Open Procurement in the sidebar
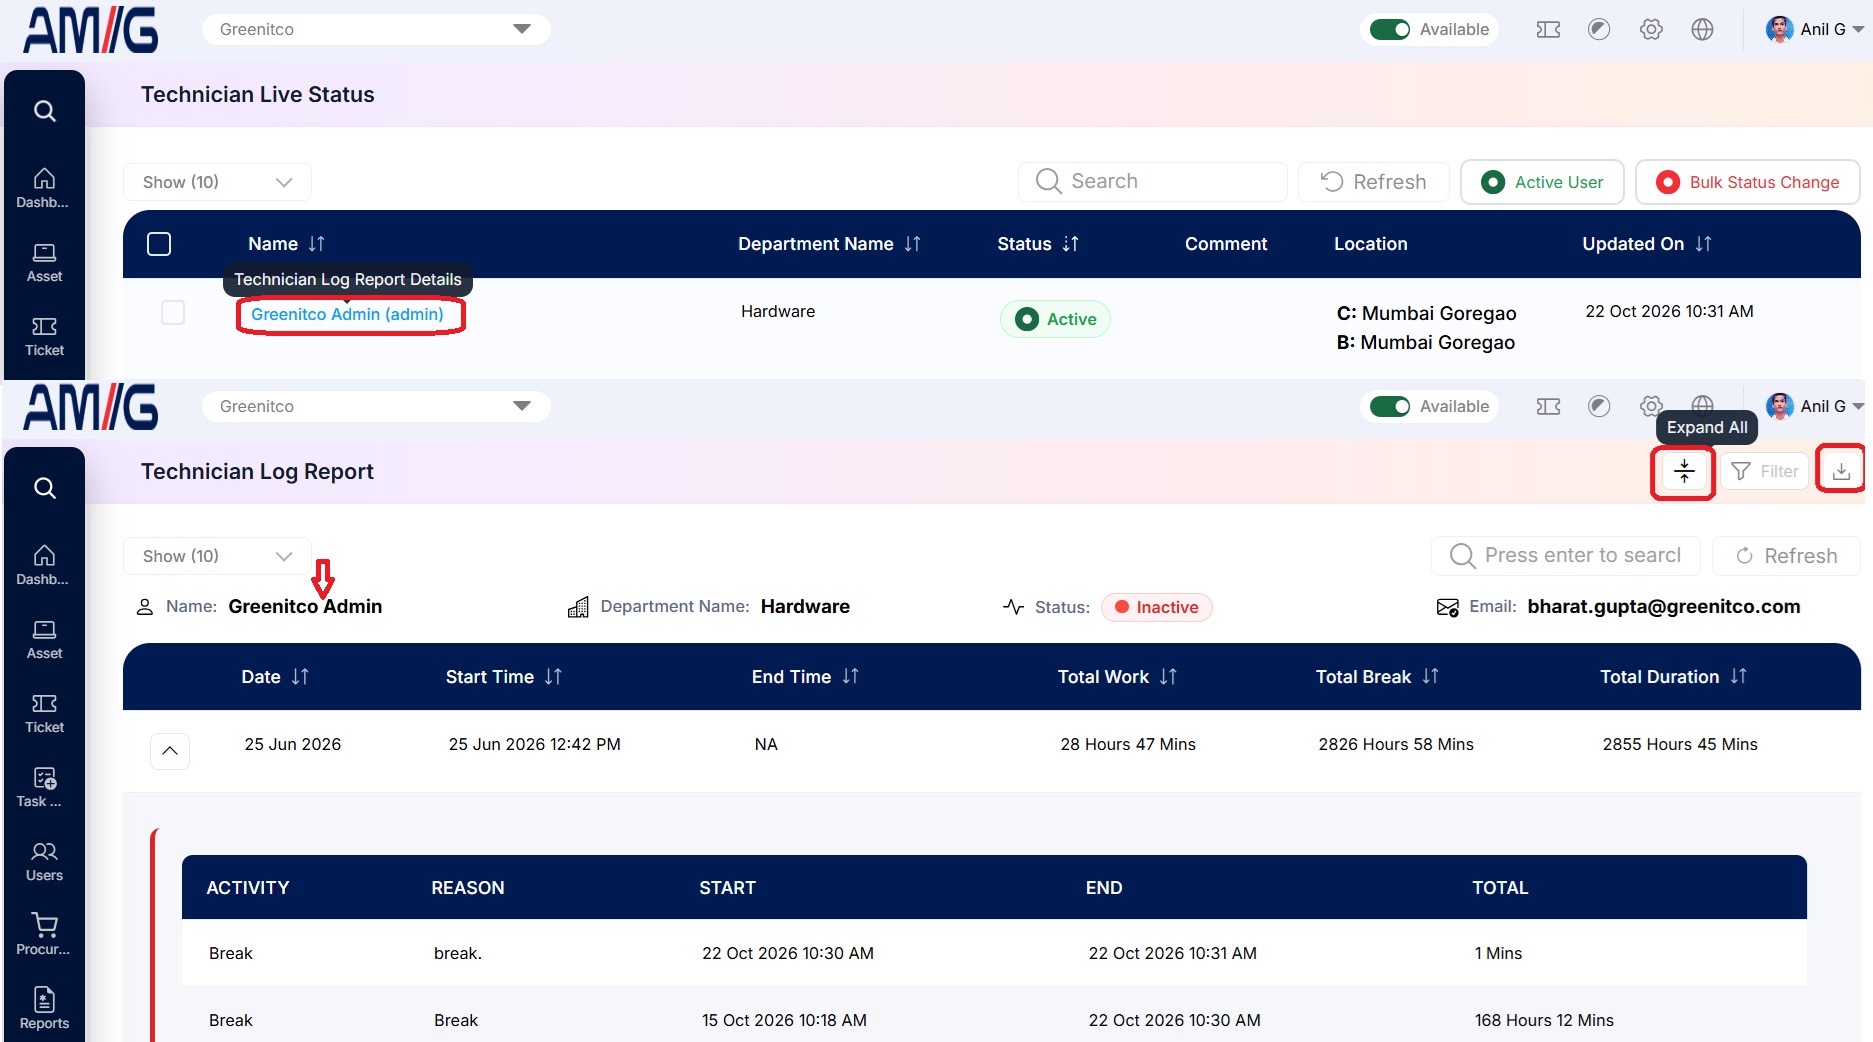Viewport: 1873px width, 1042px height. (44, 935)
